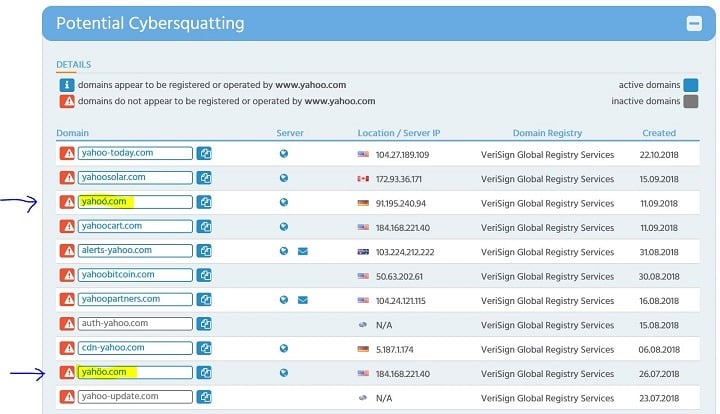Sort by the Created column header
Screen dimensions: 720x414
coord(658,133)
